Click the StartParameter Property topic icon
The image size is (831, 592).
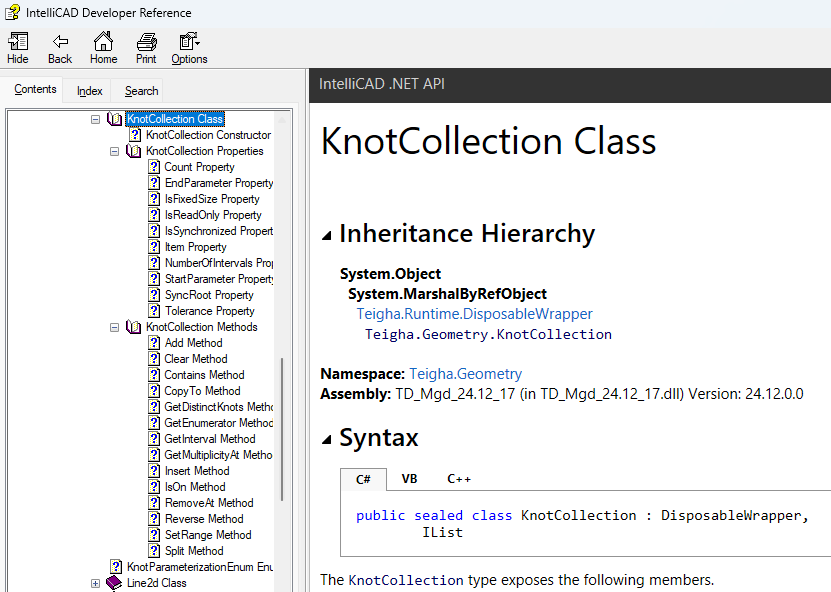coord(154,279)
